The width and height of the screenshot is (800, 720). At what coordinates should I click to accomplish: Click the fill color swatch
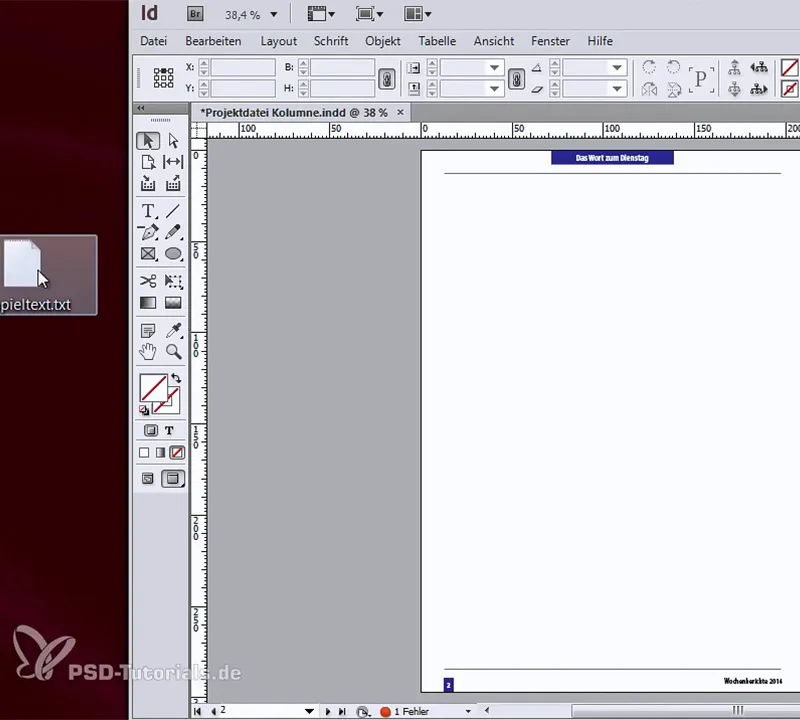point(153,388)
